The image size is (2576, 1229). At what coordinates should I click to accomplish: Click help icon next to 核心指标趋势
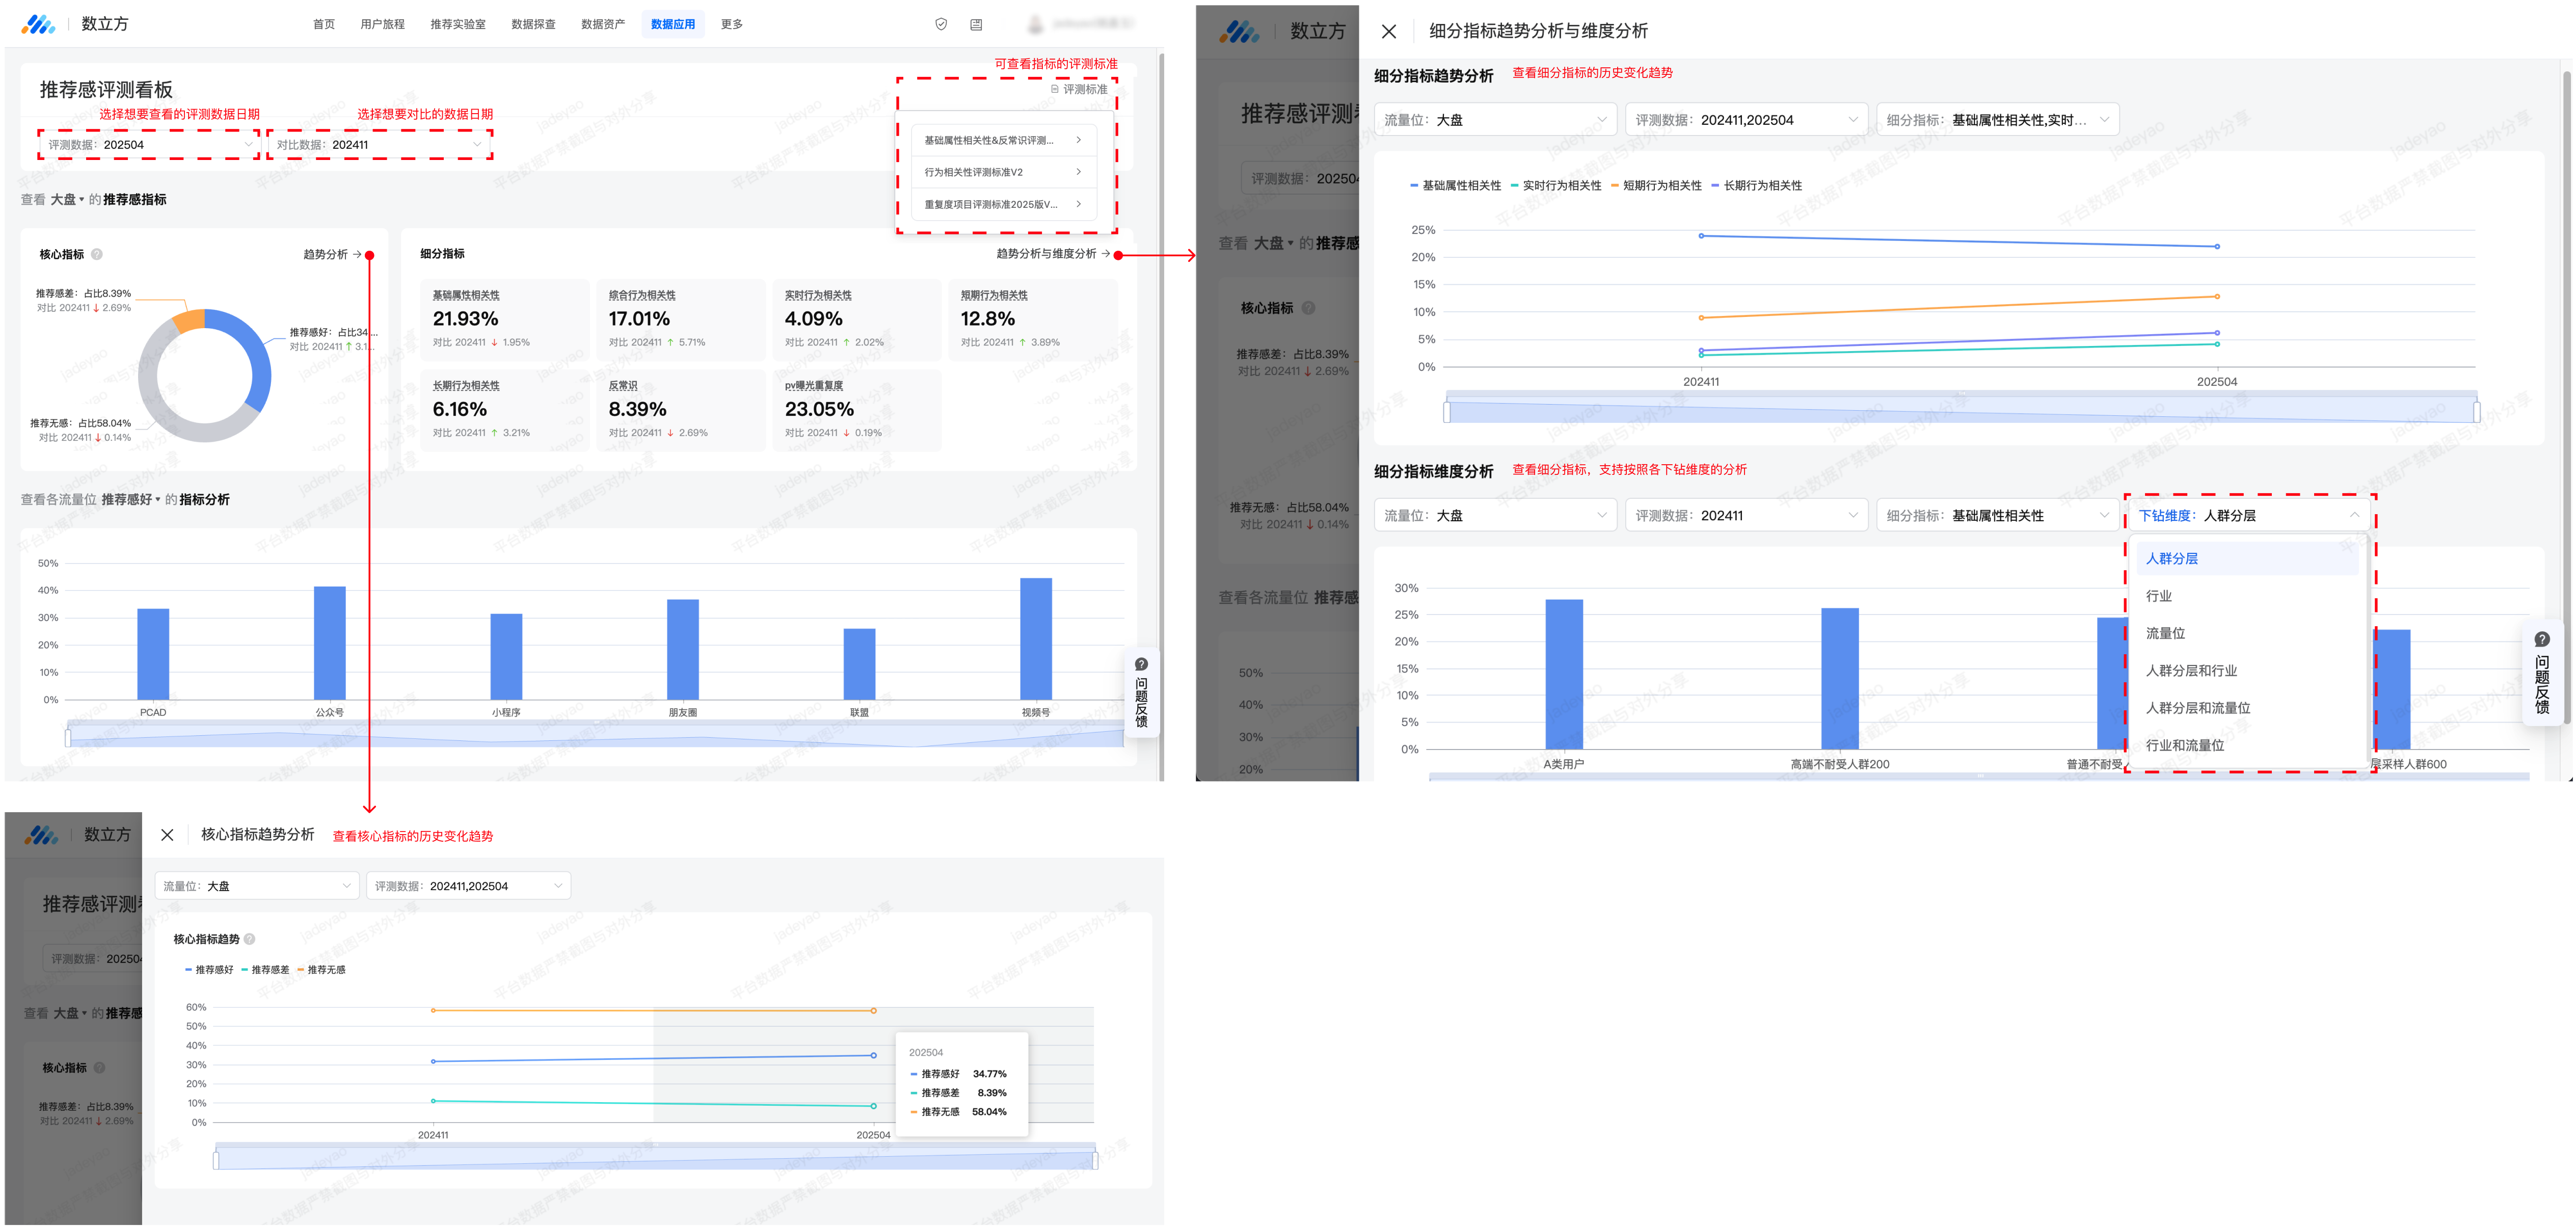click(x=250, y=939)
